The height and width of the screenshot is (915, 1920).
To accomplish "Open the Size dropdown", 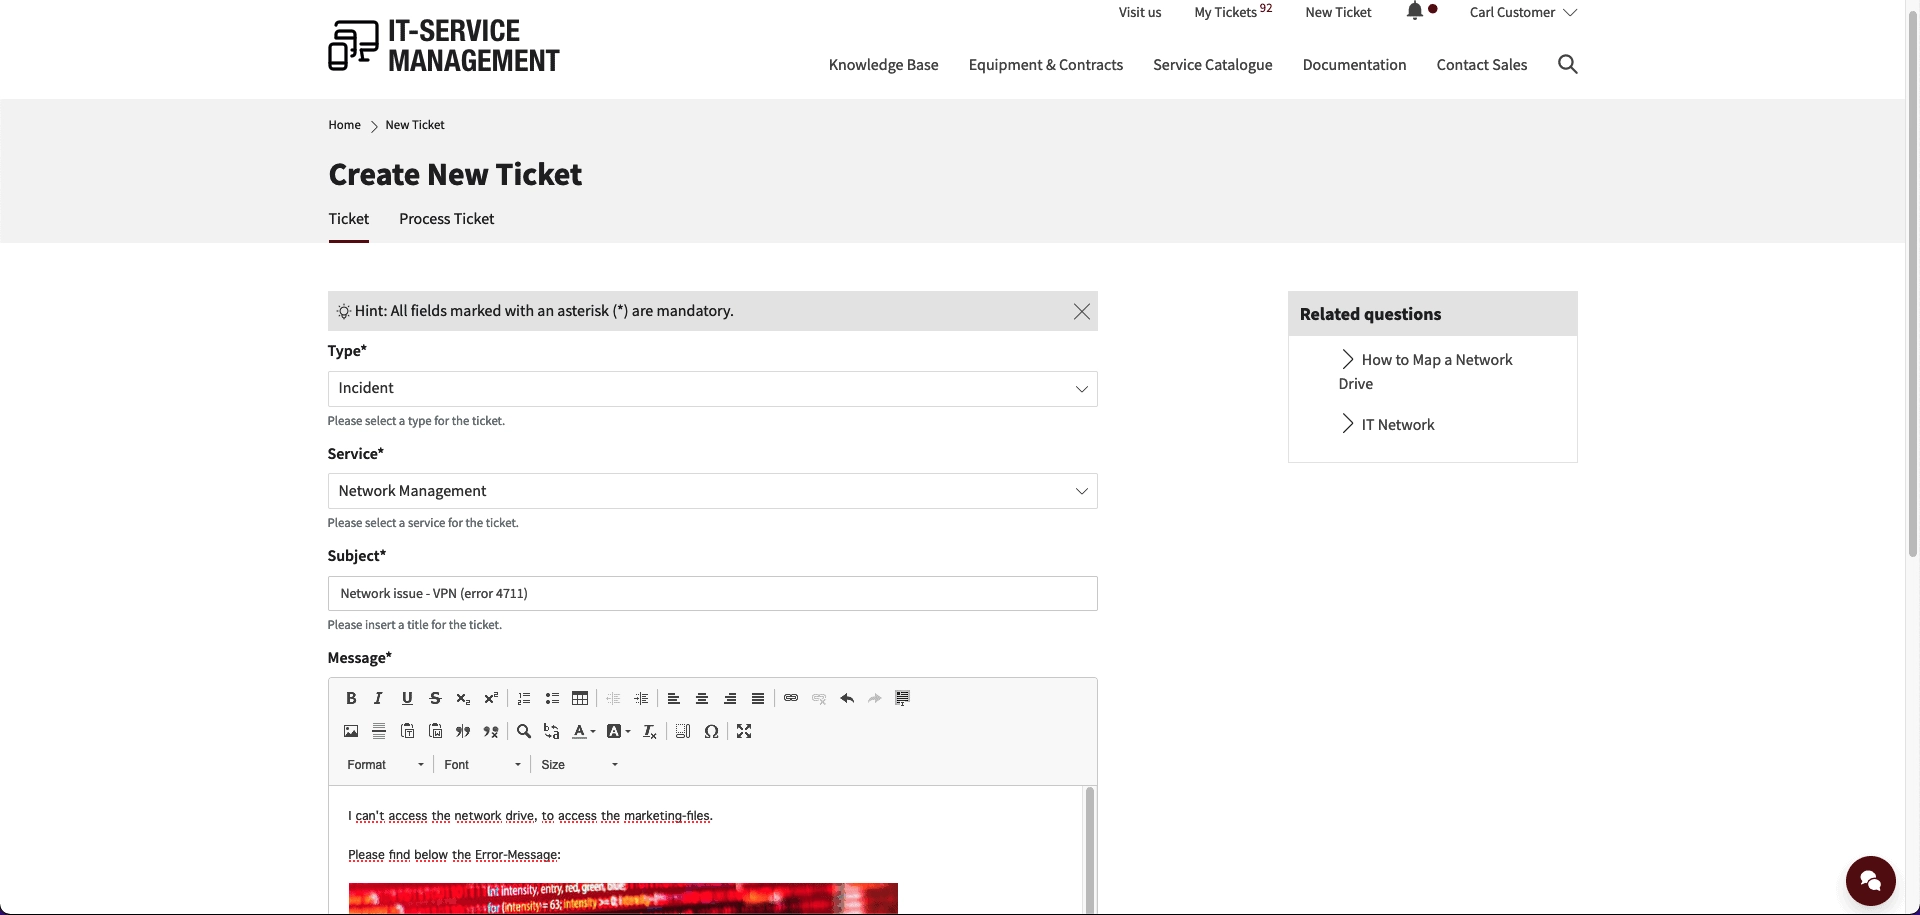I will point(580,764).
